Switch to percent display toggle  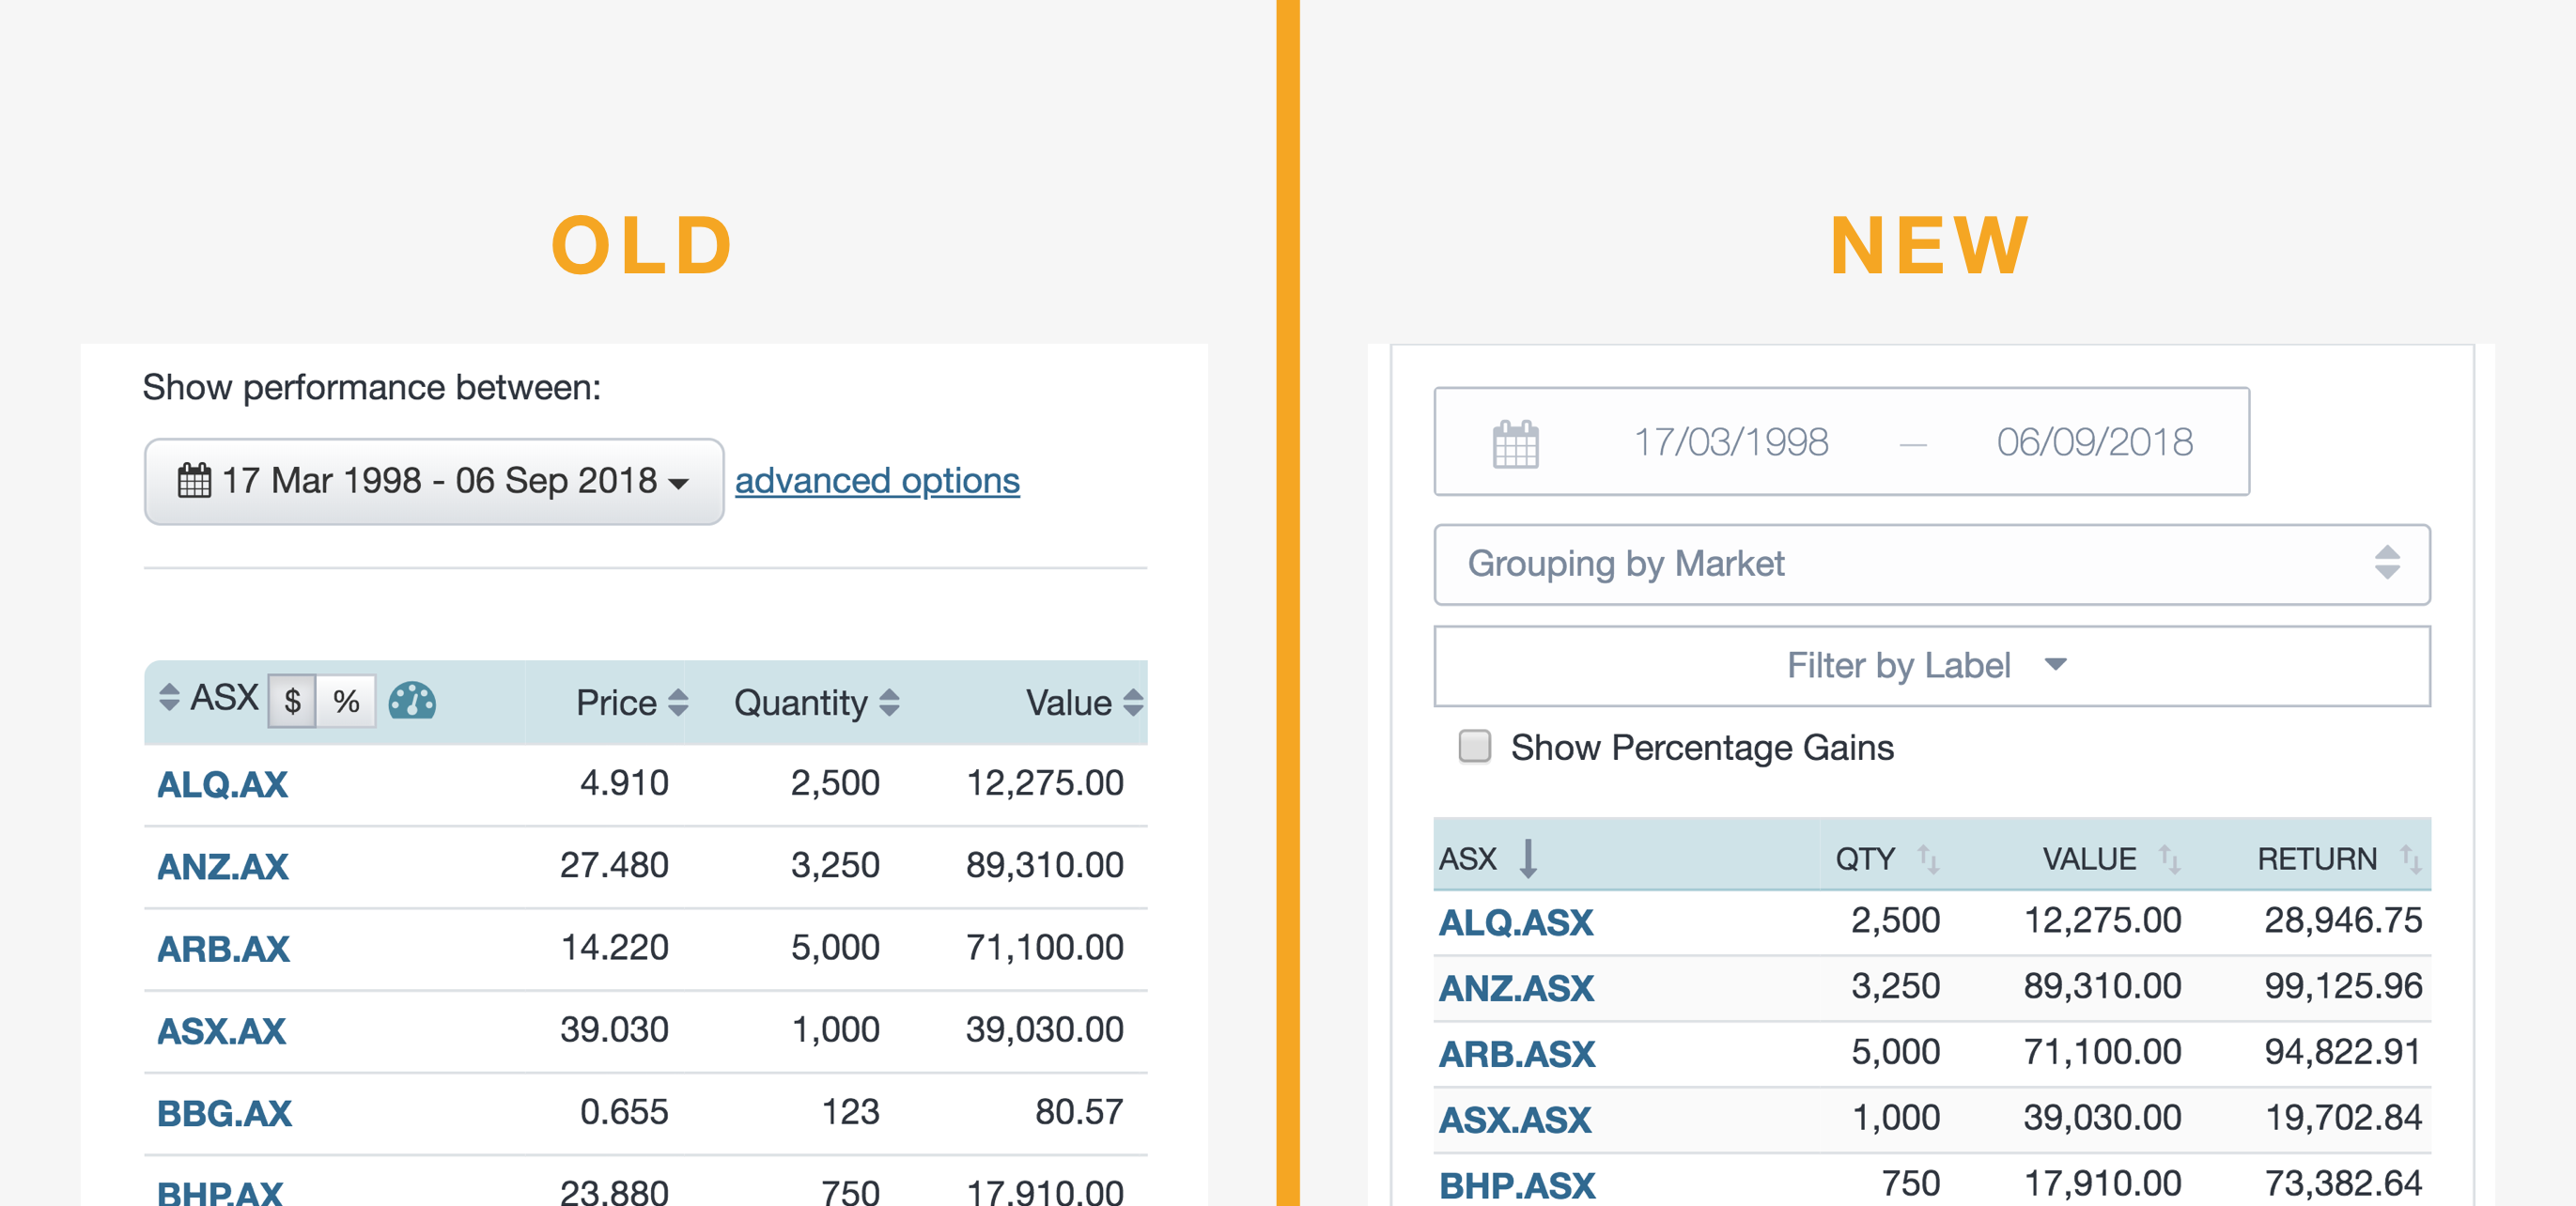(346, 701)
